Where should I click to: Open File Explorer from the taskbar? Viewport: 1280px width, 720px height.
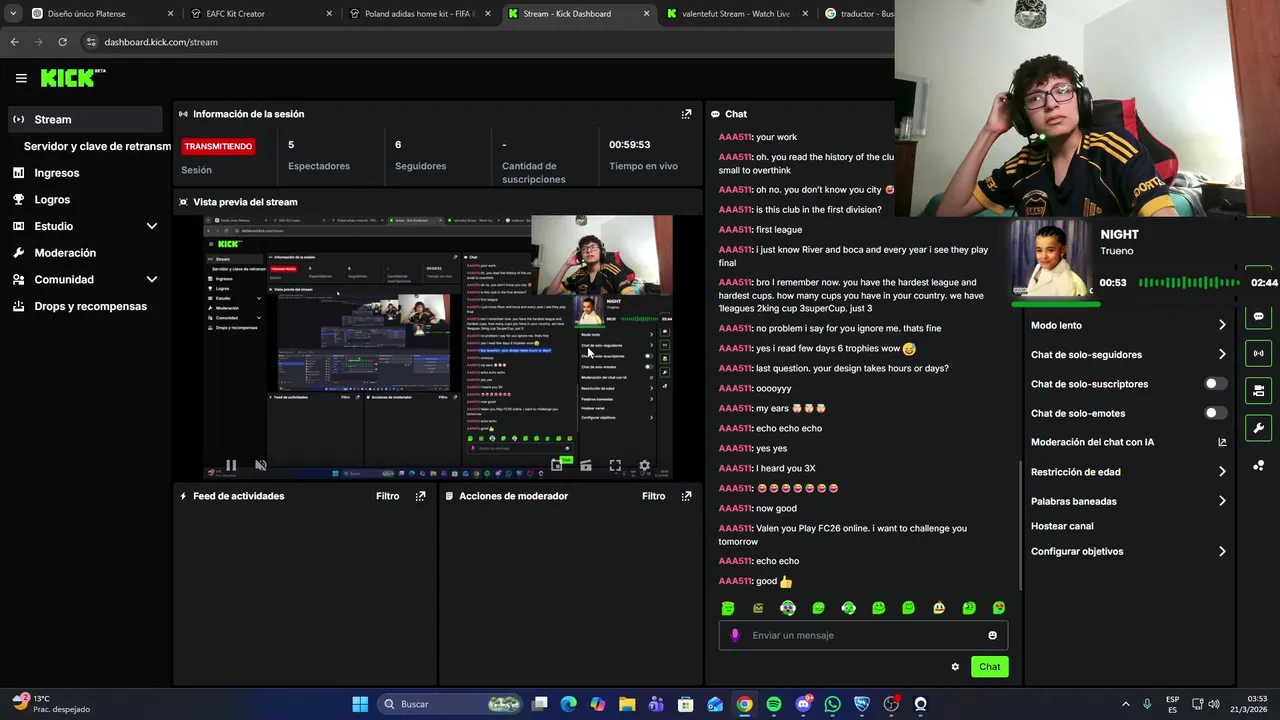click(x=627, y=704)
